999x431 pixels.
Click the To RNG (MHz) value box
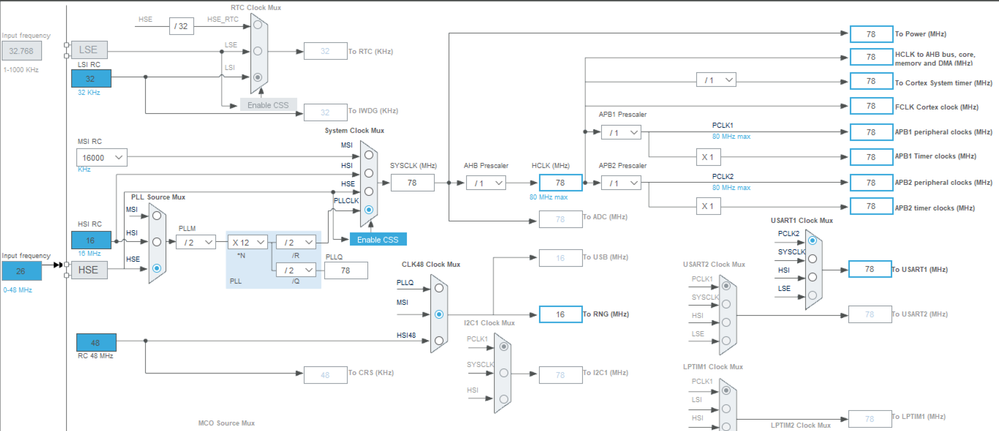561,314
